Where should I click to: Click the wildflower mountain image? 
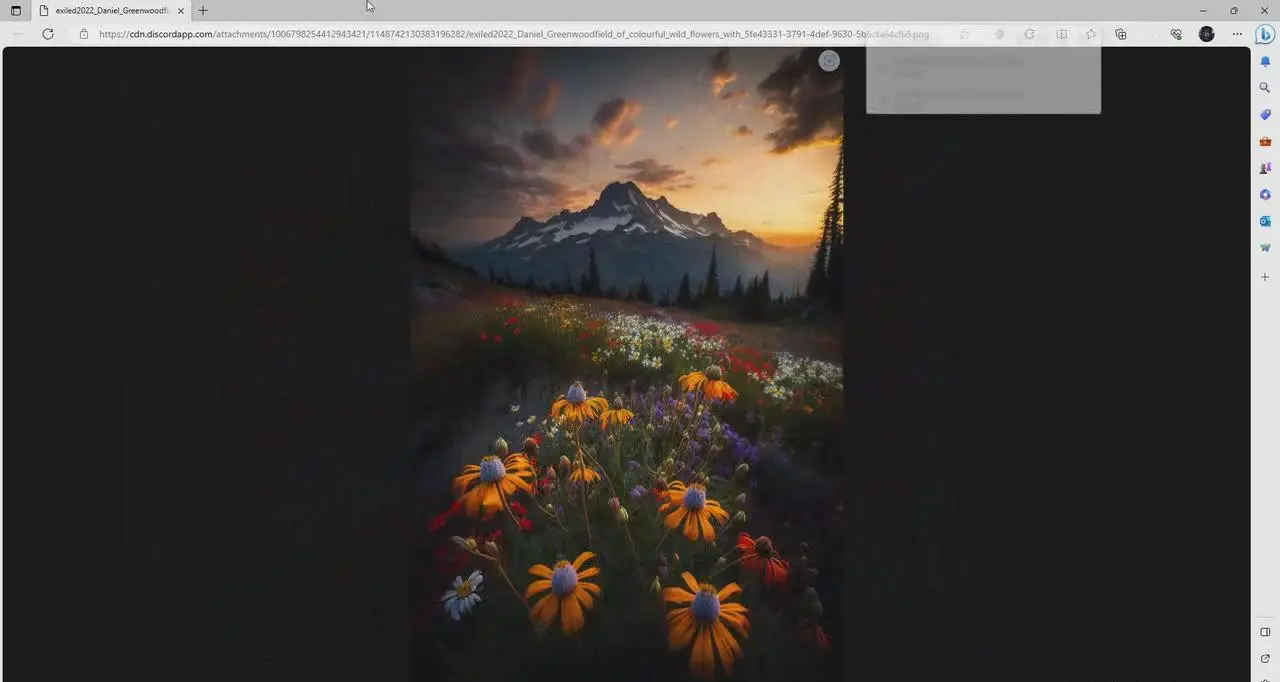[x=626, y=364]
